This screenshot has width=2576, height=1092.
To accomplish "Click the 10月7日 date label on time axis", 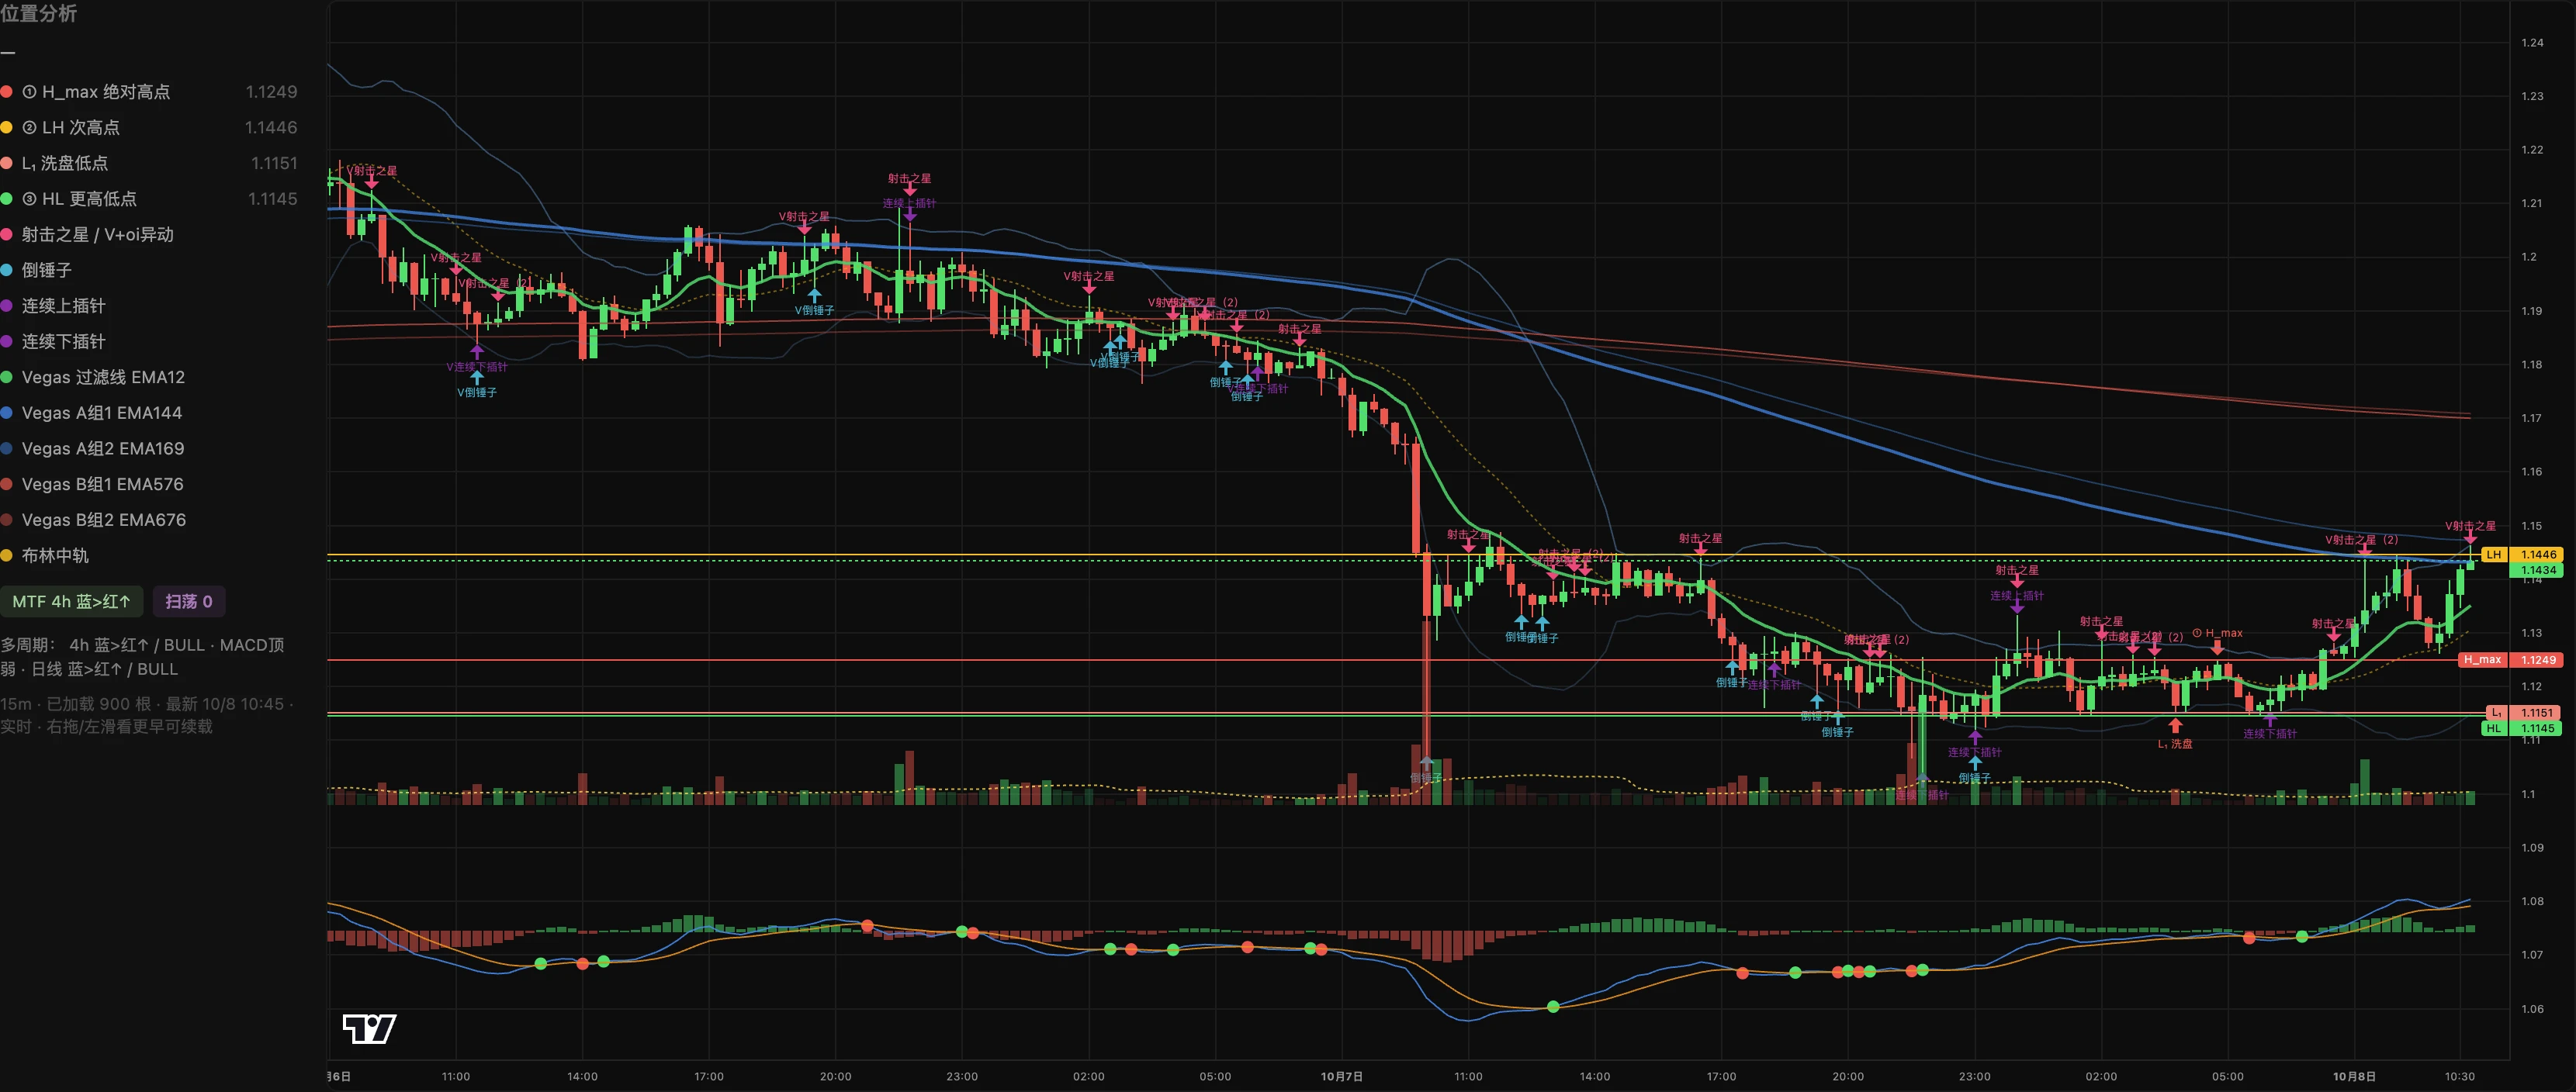I will tap(1341, 1076).
